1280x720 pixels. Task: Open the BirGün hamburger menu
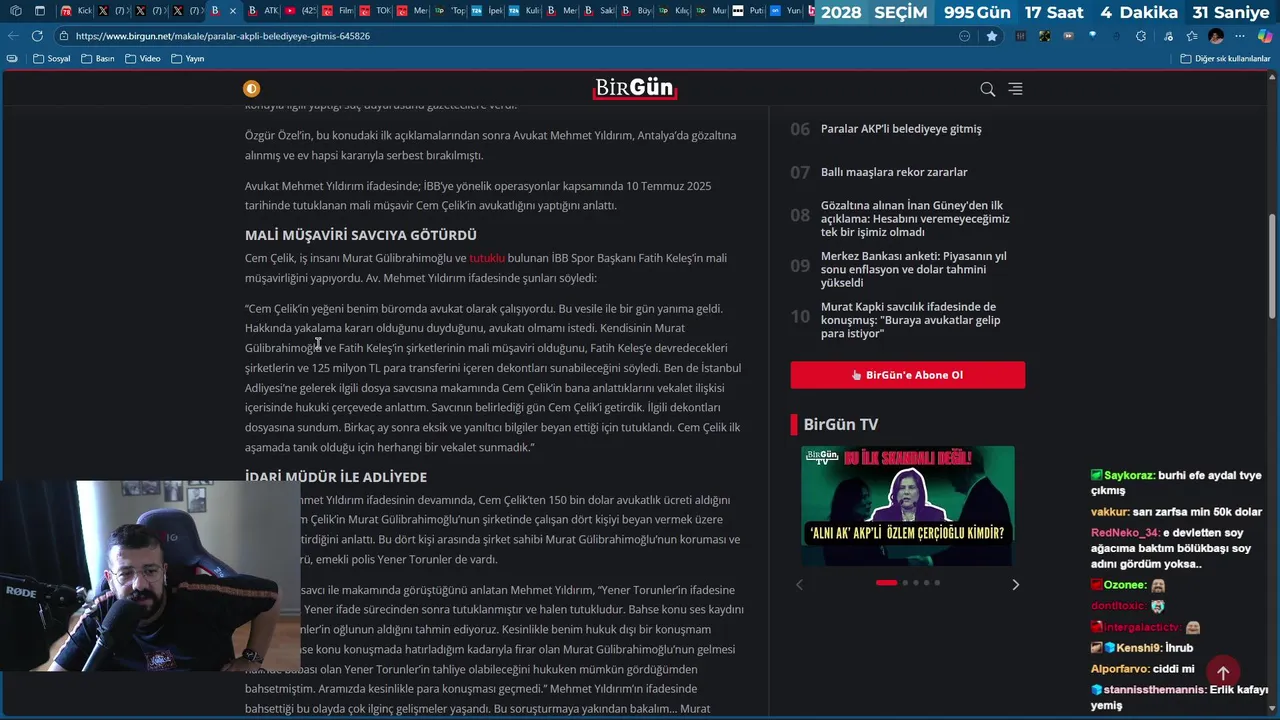pos(1015,89)
